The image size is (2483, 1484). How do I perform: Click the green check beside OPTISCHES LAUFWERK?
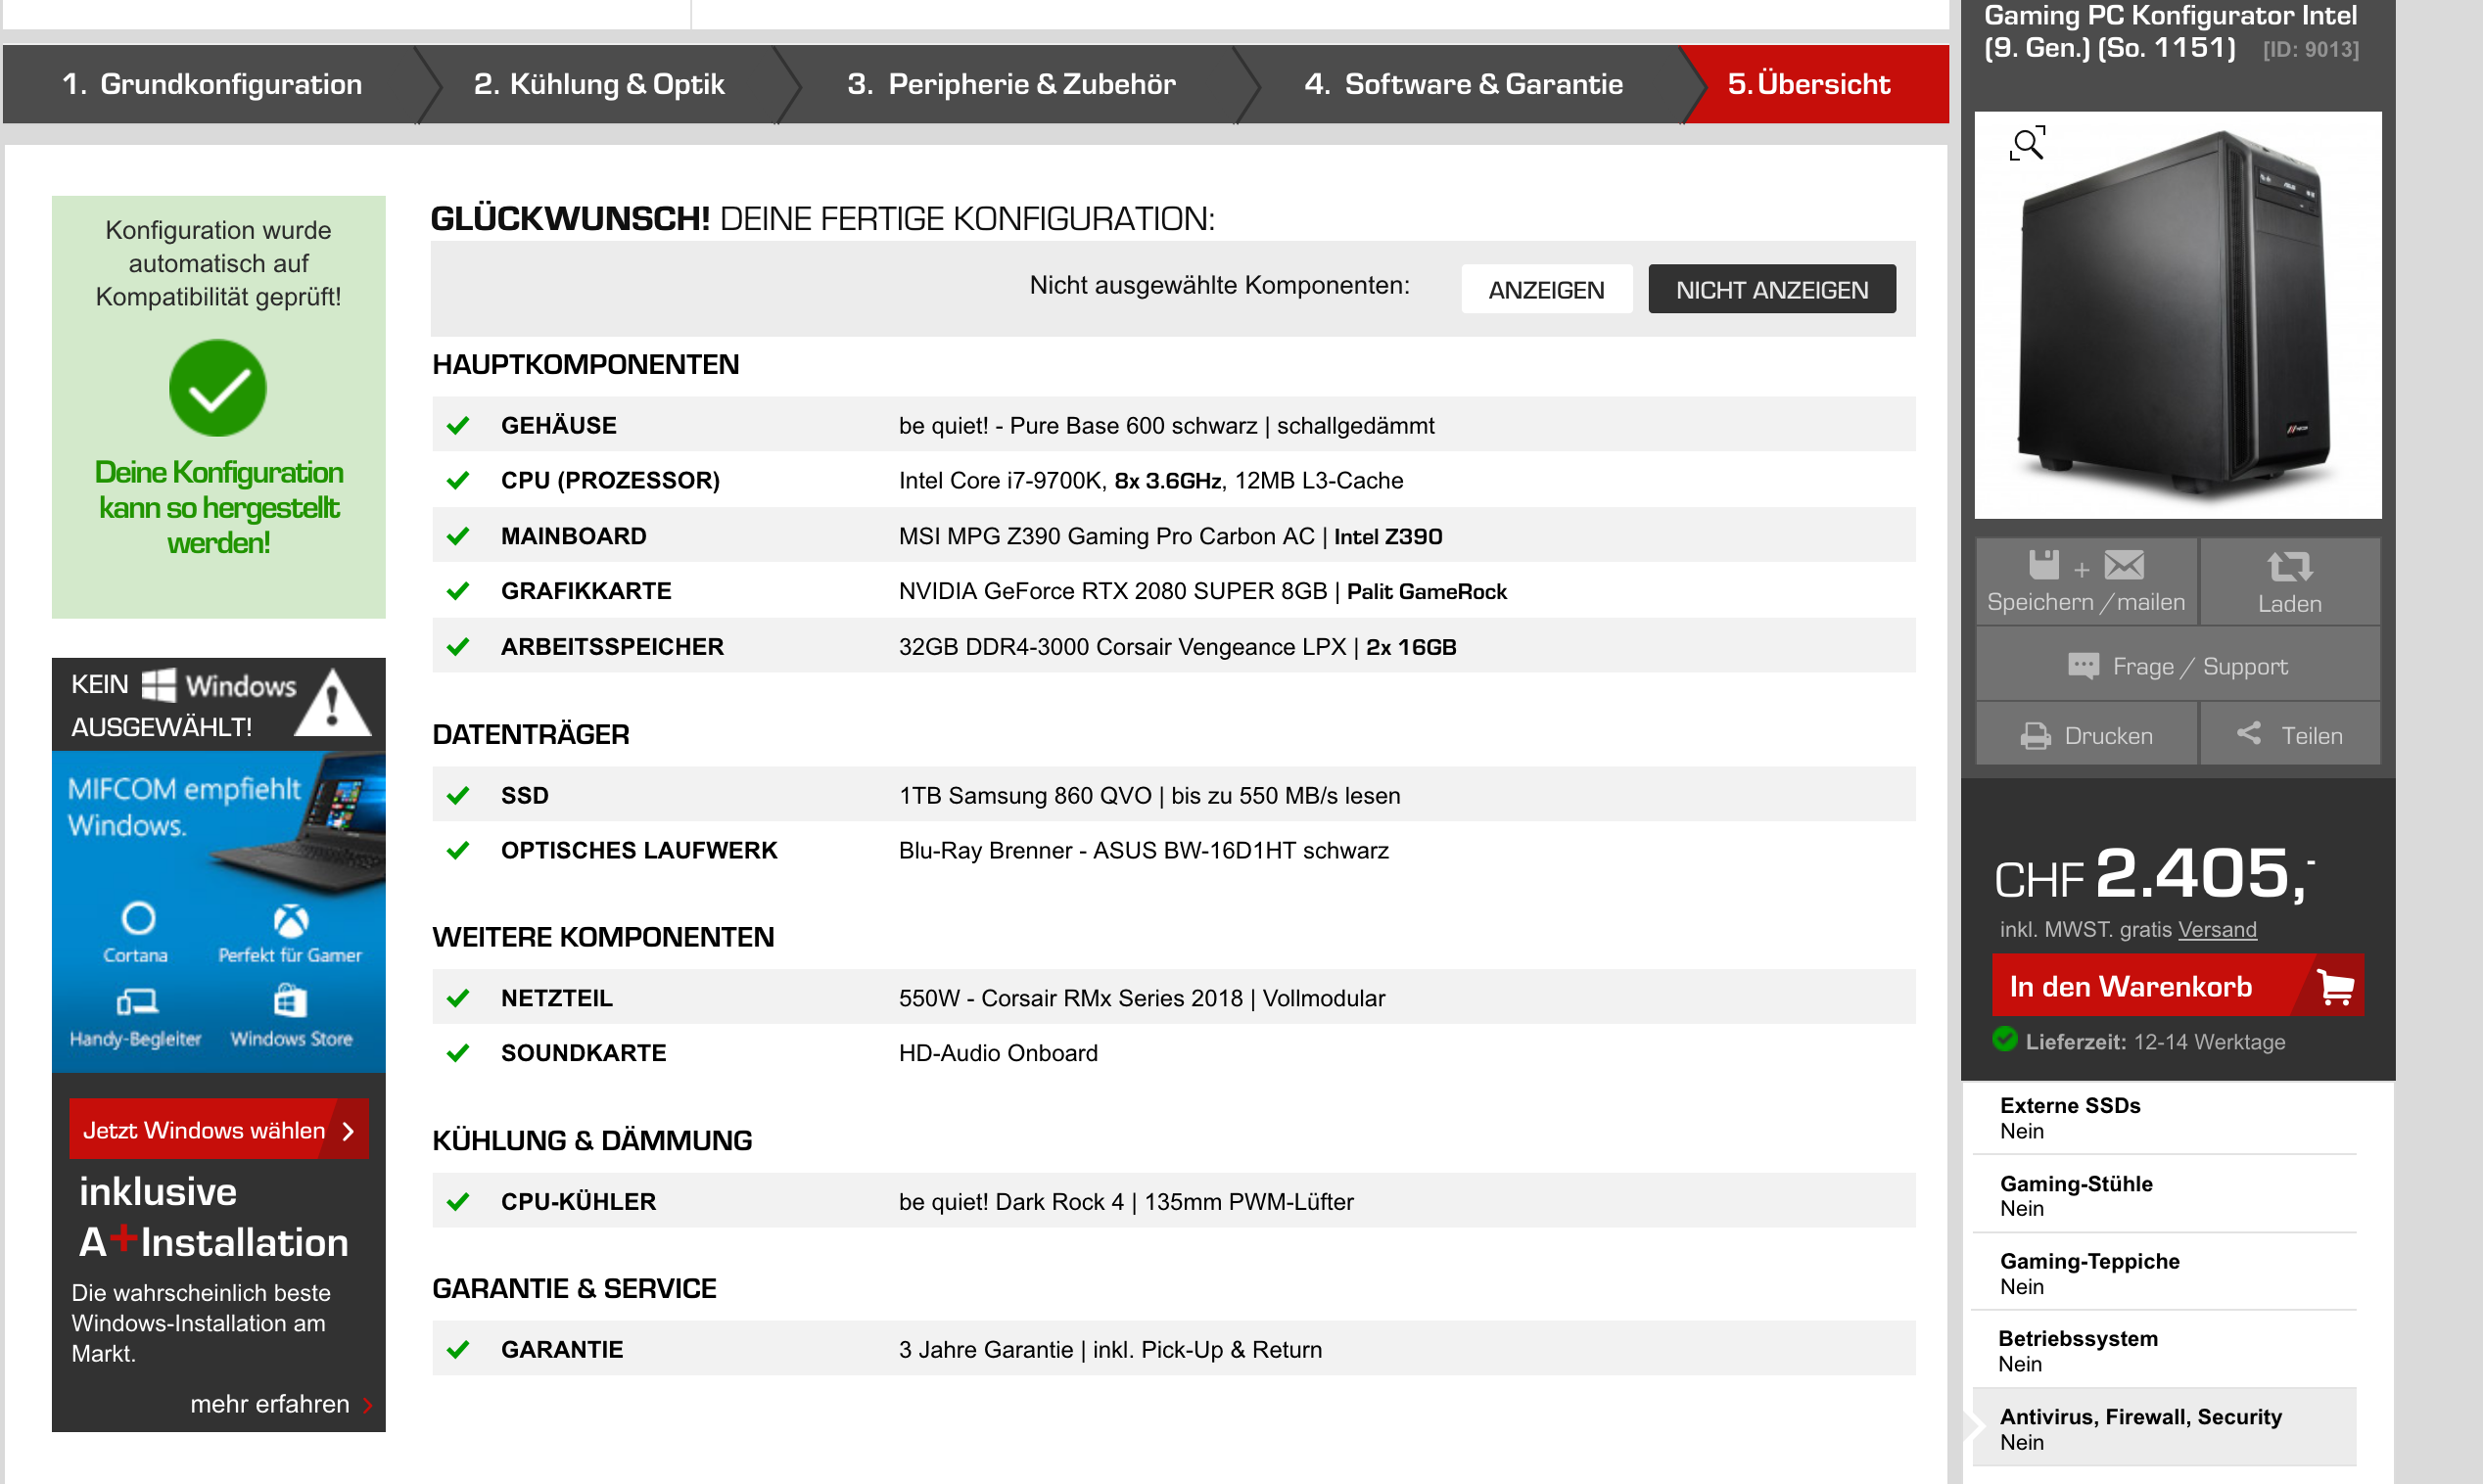(458, 851)
